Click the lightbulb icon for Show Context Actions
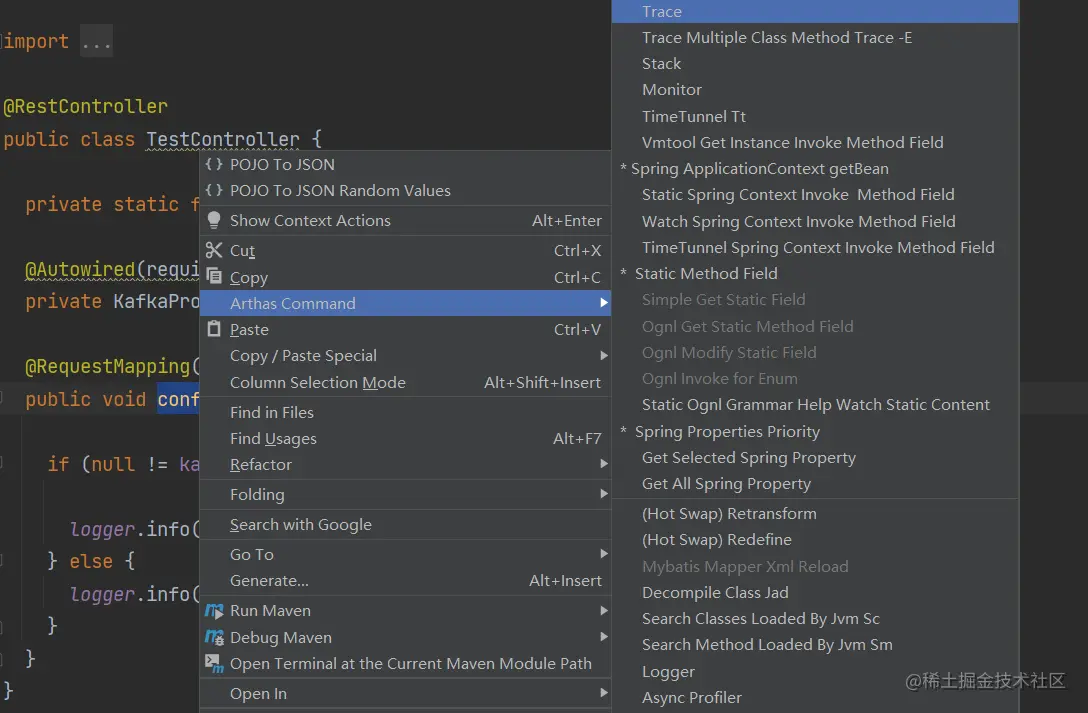The height and width of the screenshot is (713, 1088). [214, 220]
